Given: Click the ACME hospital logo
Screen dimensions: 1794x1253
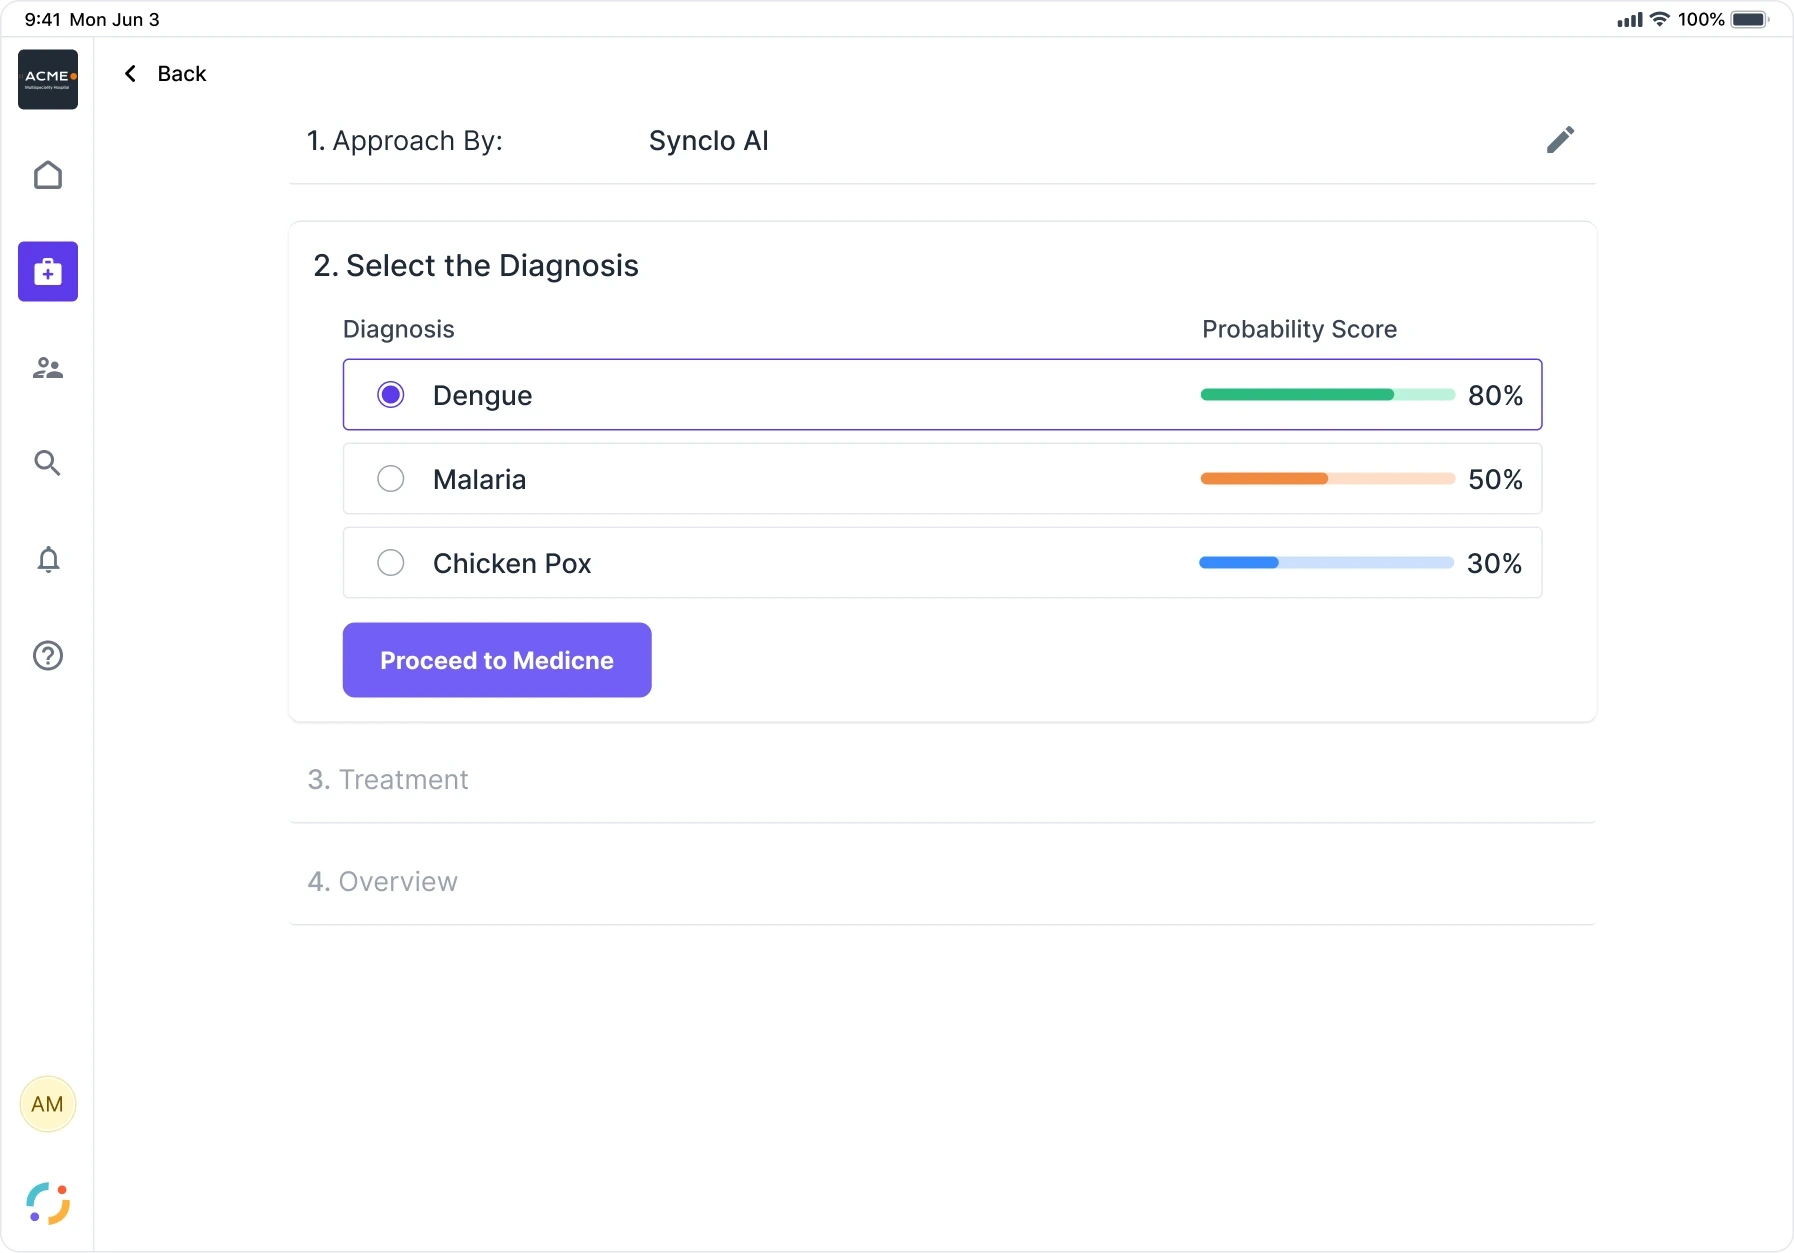Looking at the screenshot, I should [48, 79].
